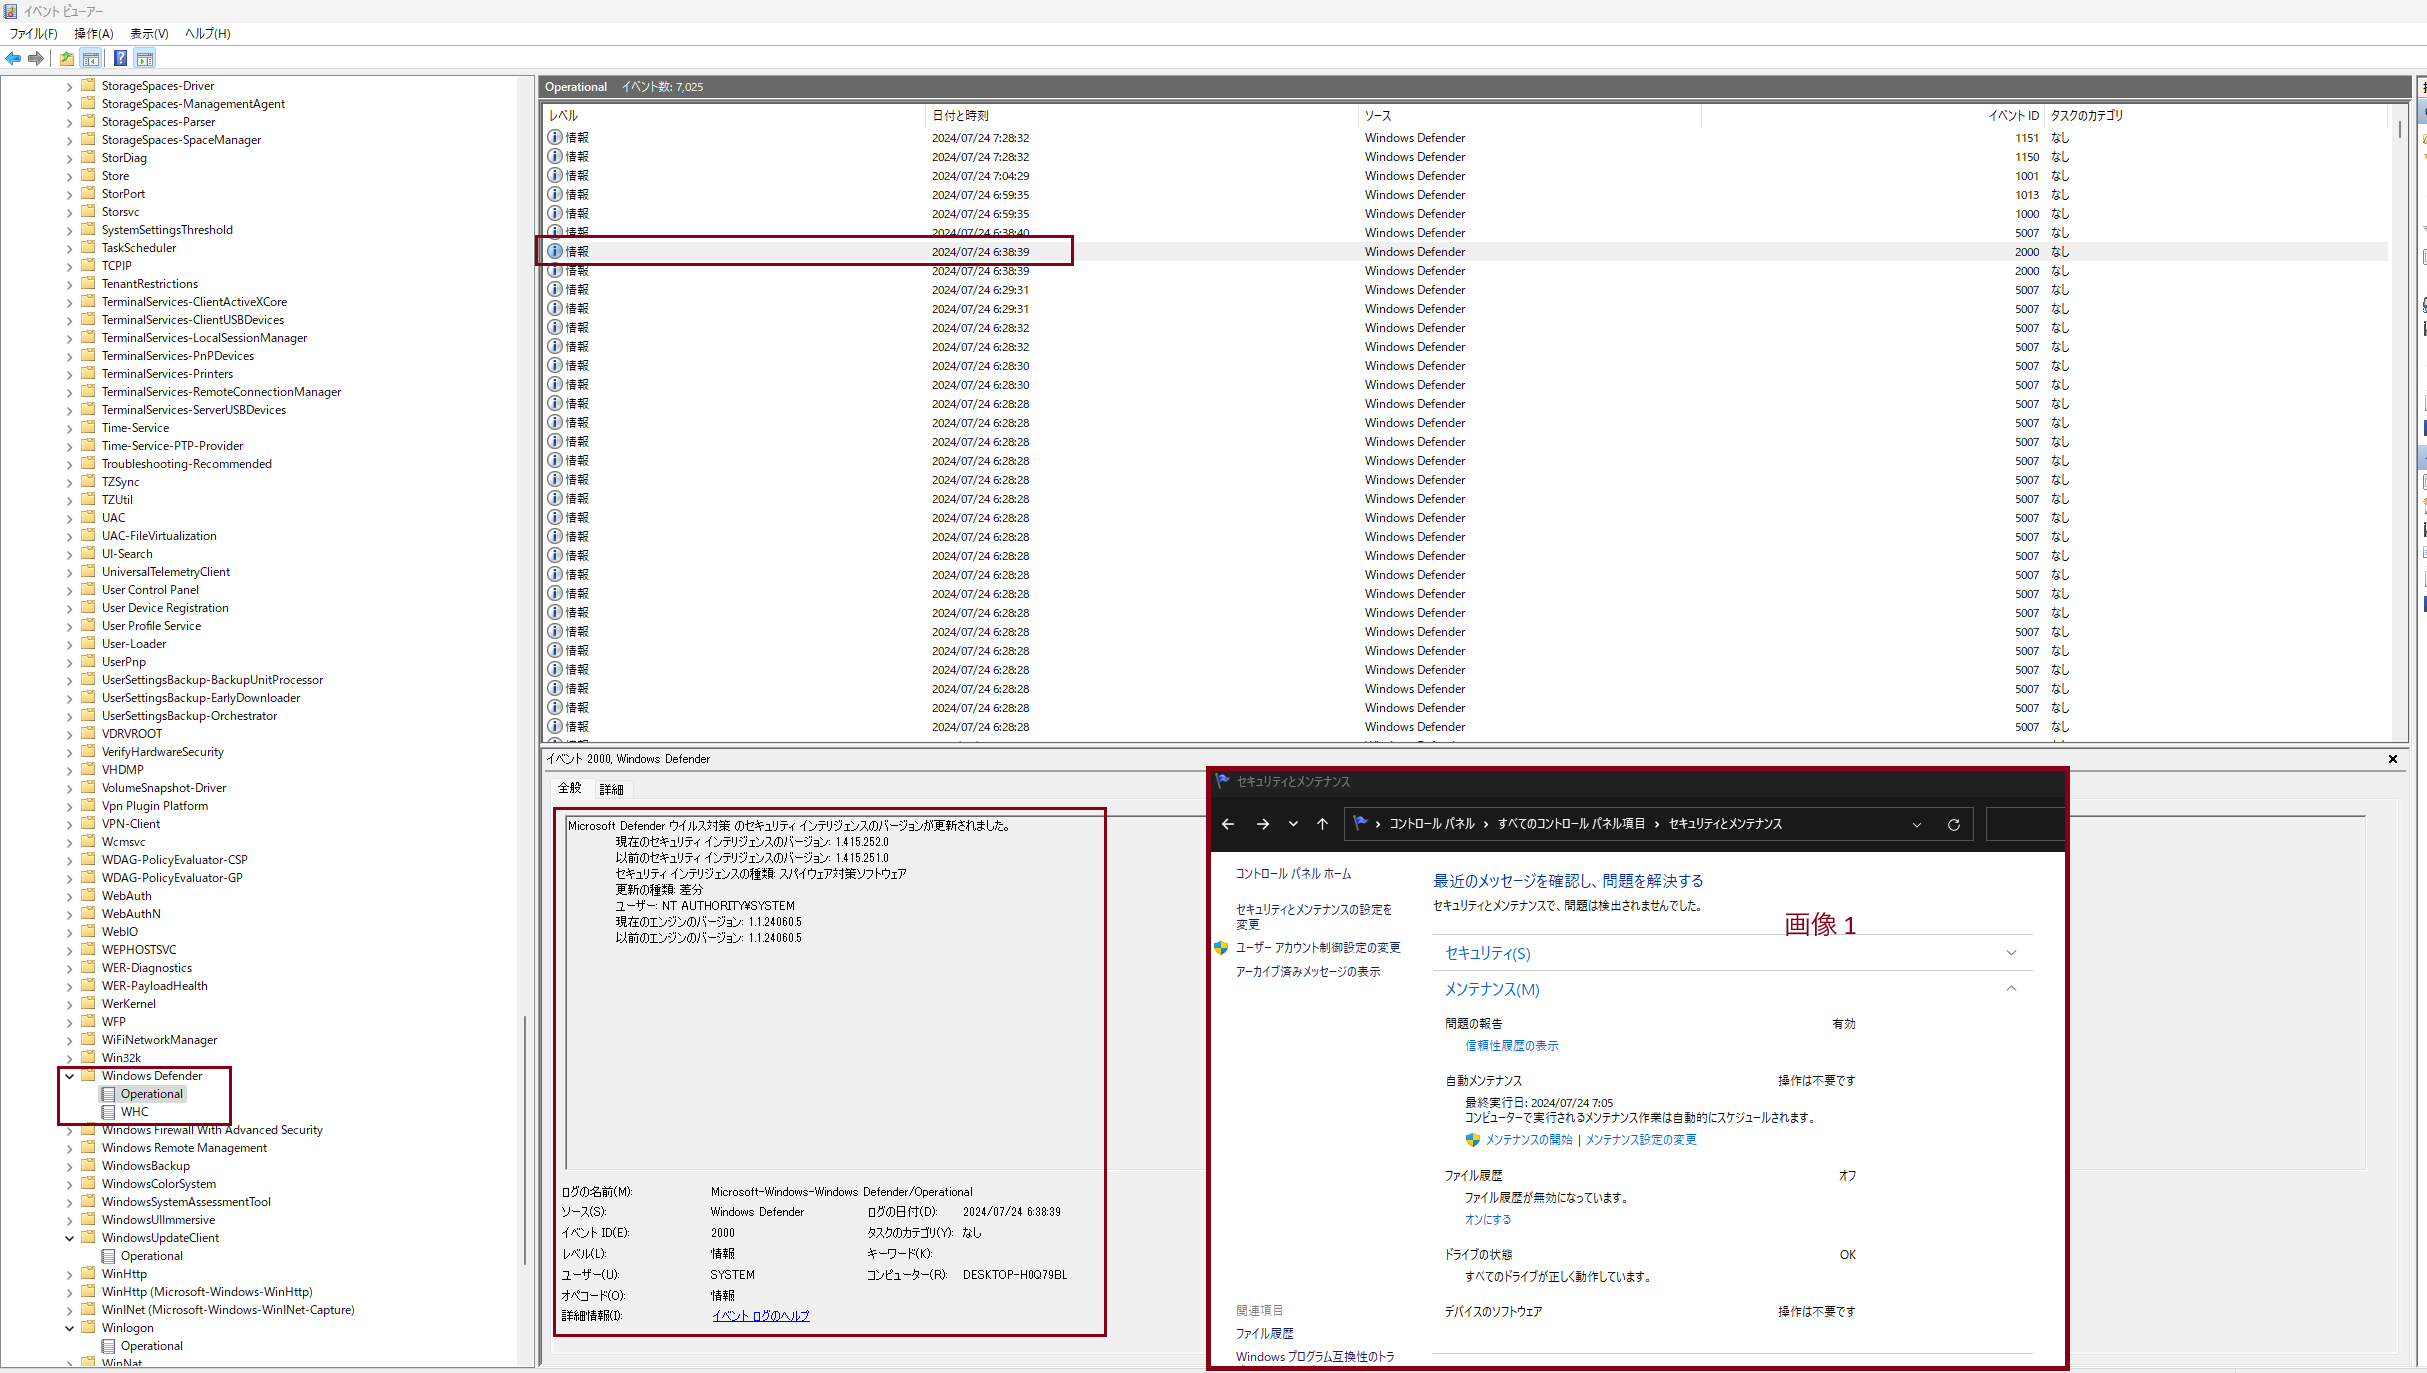Screen dimensions: 2427x1373
Task: Expand the セキュリティ(S) section chevron
Action: pos(2011,953)
